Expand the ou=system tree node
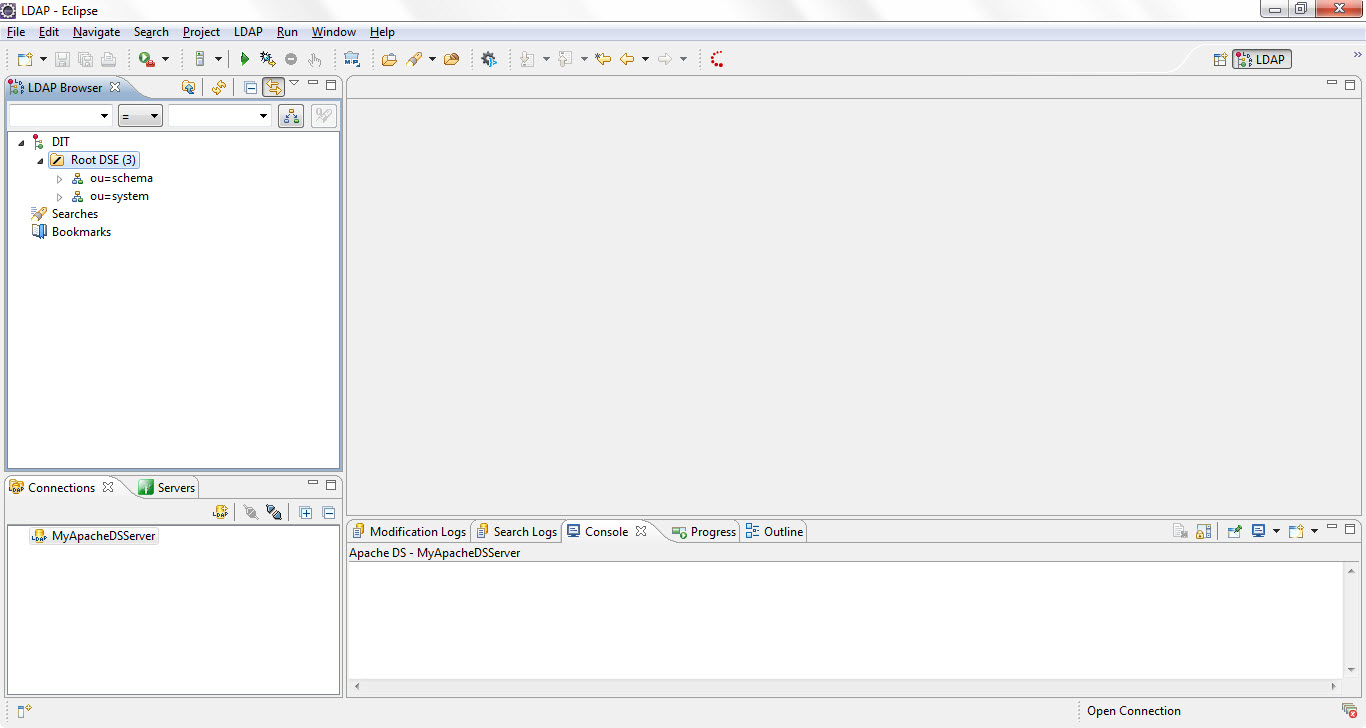The width and height of the screenshot is (1366, 728). pyautogui.click(x=60, y=197)
